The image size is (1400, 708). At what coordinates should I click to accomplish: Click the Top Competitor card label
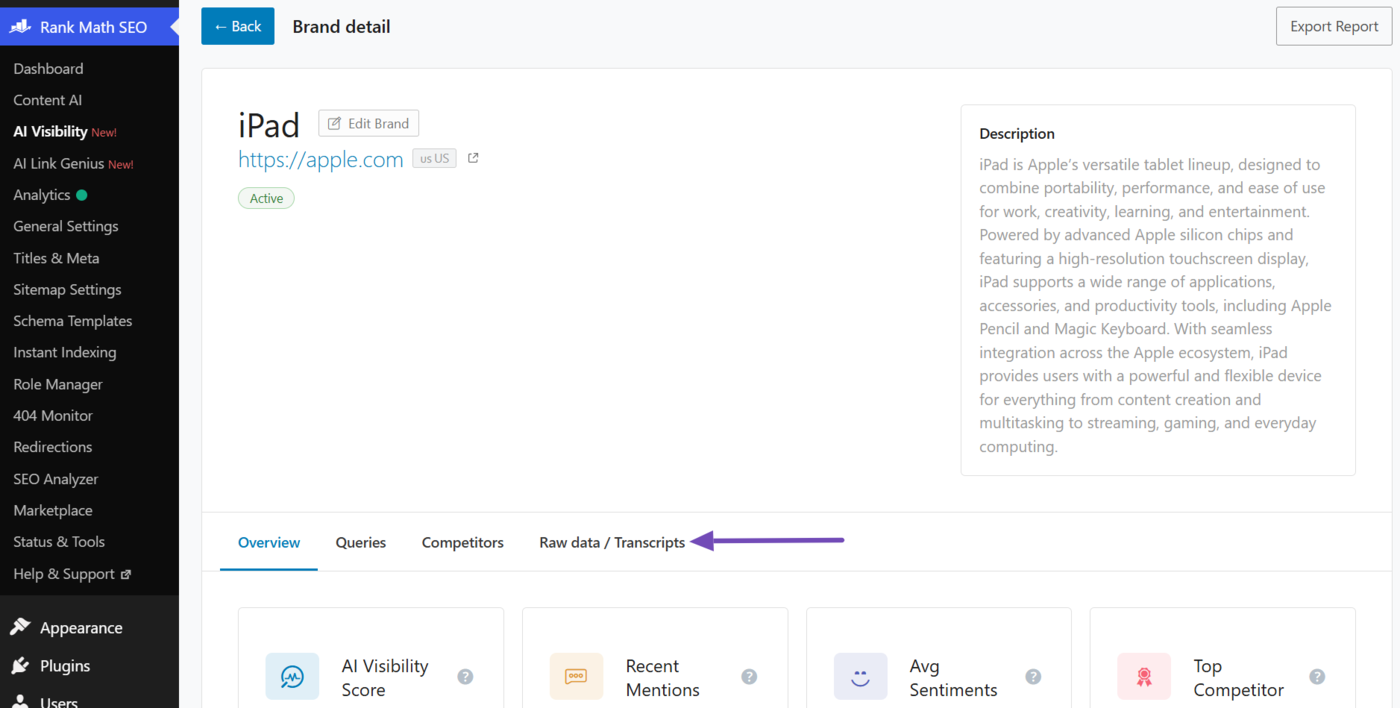click(x=1238, y=678)
